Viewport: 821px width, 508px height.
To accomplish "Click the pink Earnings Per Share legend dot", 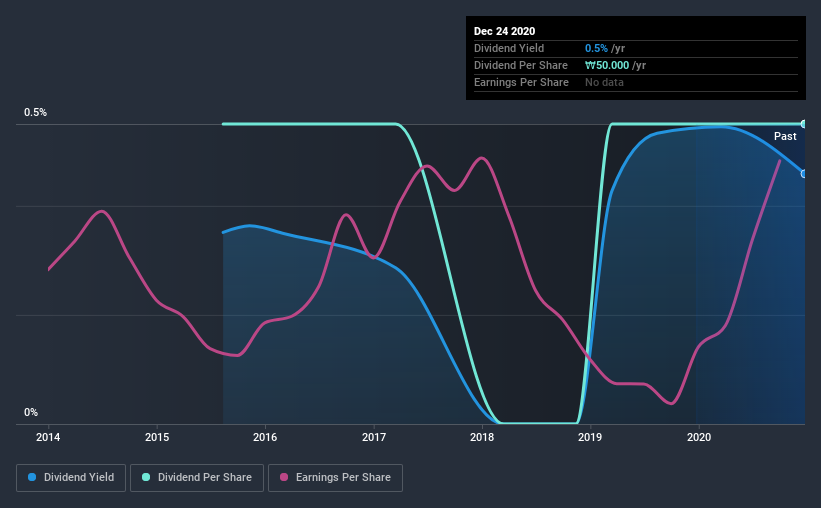I will 284,477.
